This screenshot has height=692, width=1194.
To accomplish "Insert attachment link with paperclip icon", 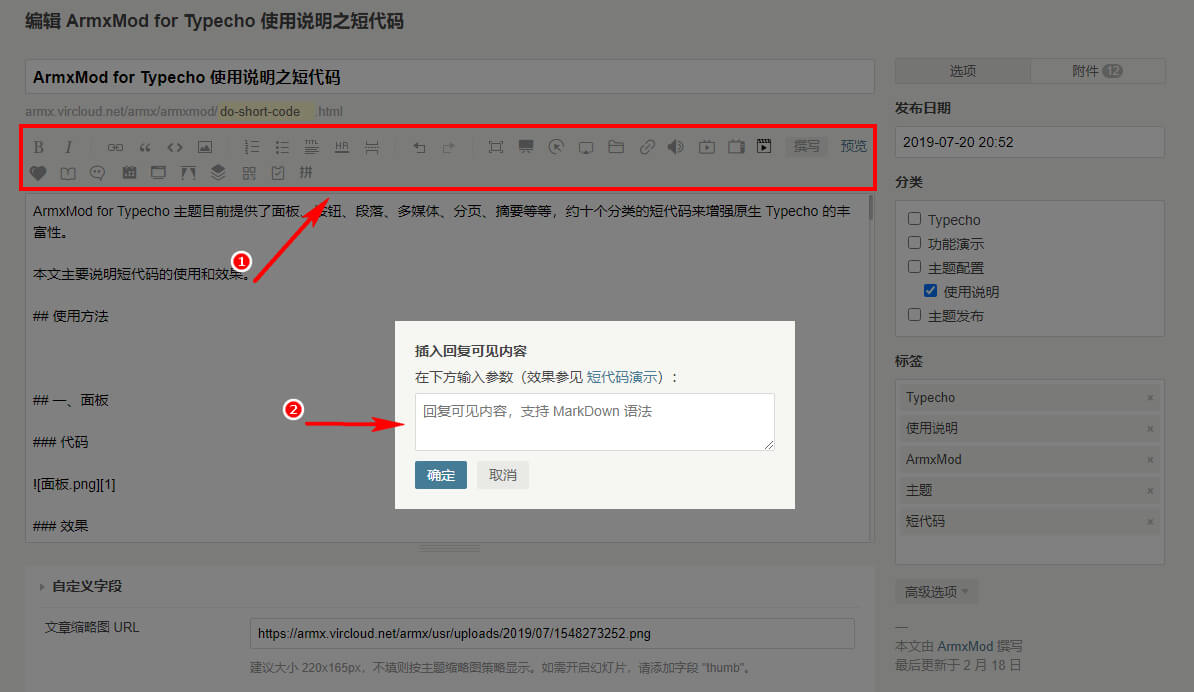I will tap(646, 147).
